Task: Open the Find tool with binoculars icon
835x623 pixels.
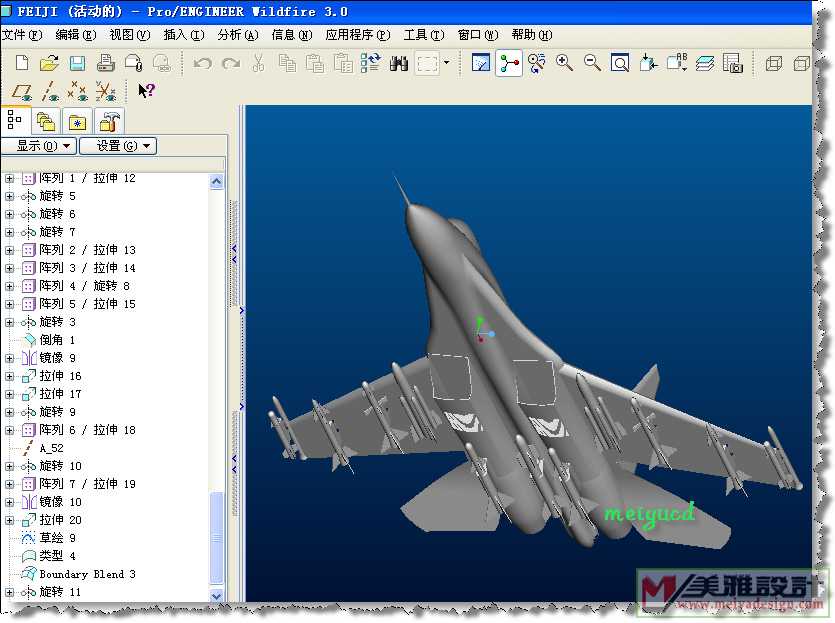Action: [x=399, y=63]
